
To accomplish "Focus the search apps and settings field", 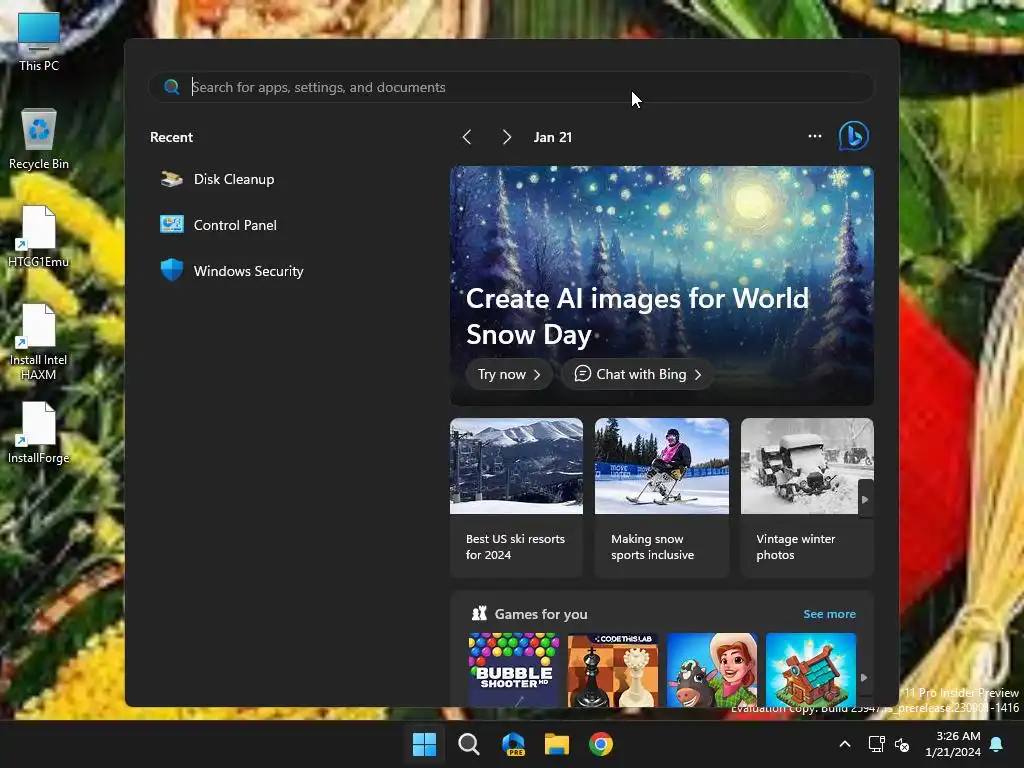I will pos(511,87).
